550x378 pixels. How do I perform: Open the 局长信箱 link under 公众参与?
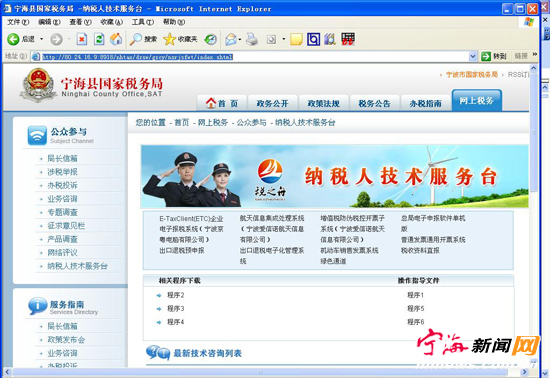tap(62, 158)
